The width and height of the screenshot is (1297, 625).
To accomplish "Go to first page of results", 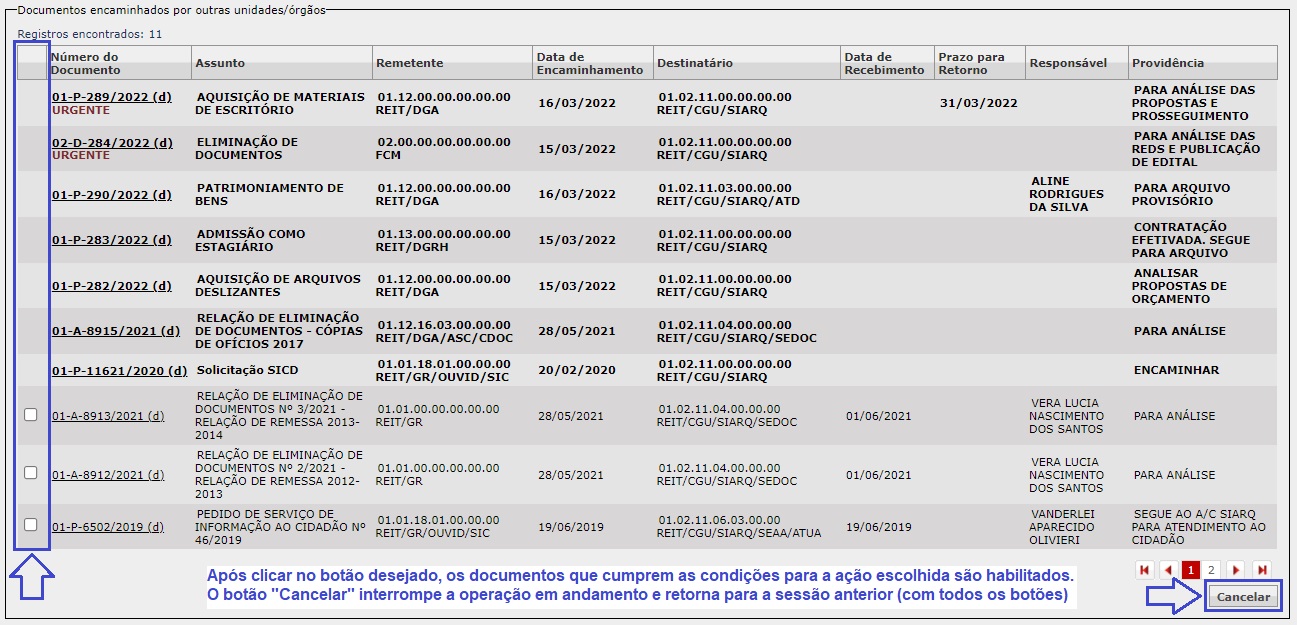I will [1144, 570].
